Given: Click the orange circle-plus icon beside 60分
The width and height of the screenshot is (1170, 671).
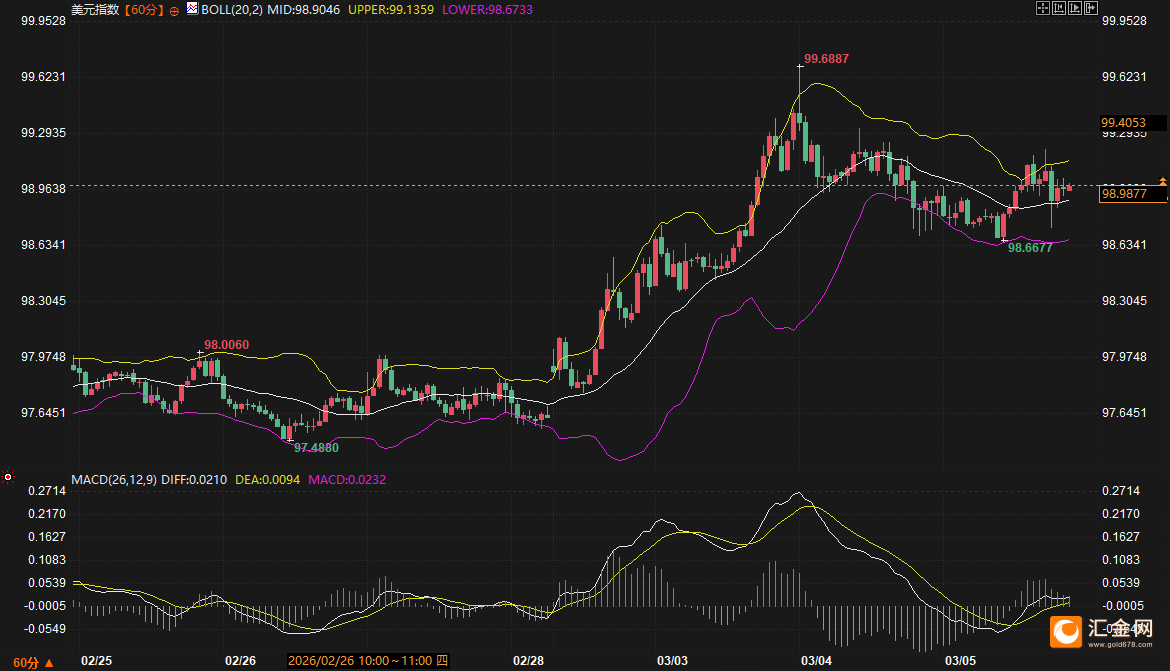Looking at the screenshot, I should [x=175, y=10].
